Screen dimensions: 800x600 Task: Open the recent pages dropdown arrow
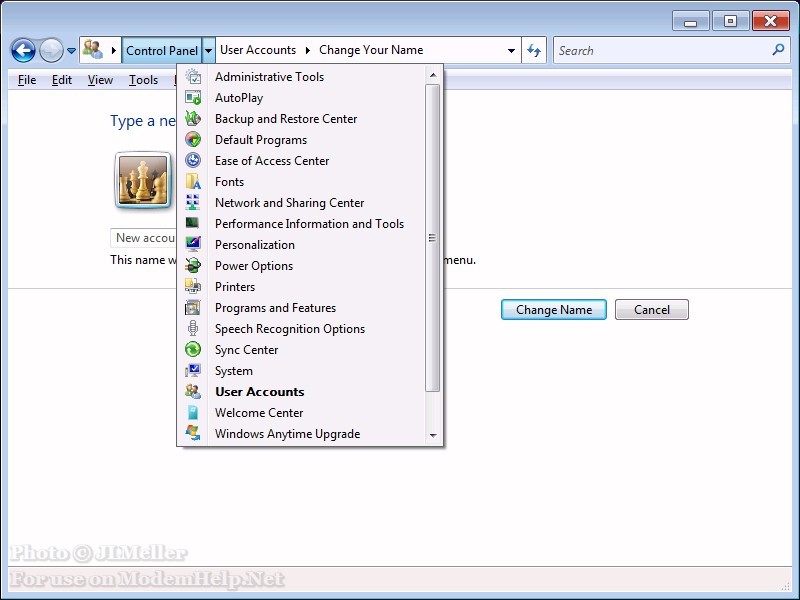click(71, 51)
